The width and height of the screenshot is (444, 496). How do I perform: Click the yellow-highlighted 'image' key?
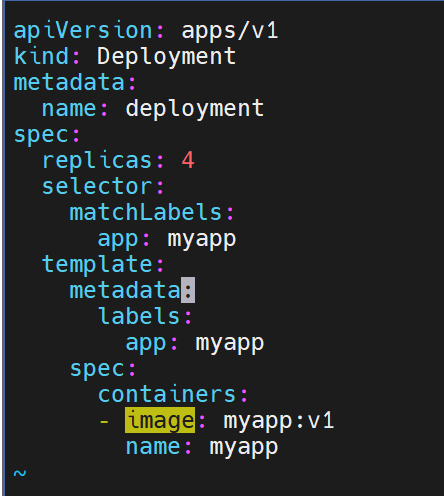160,420
